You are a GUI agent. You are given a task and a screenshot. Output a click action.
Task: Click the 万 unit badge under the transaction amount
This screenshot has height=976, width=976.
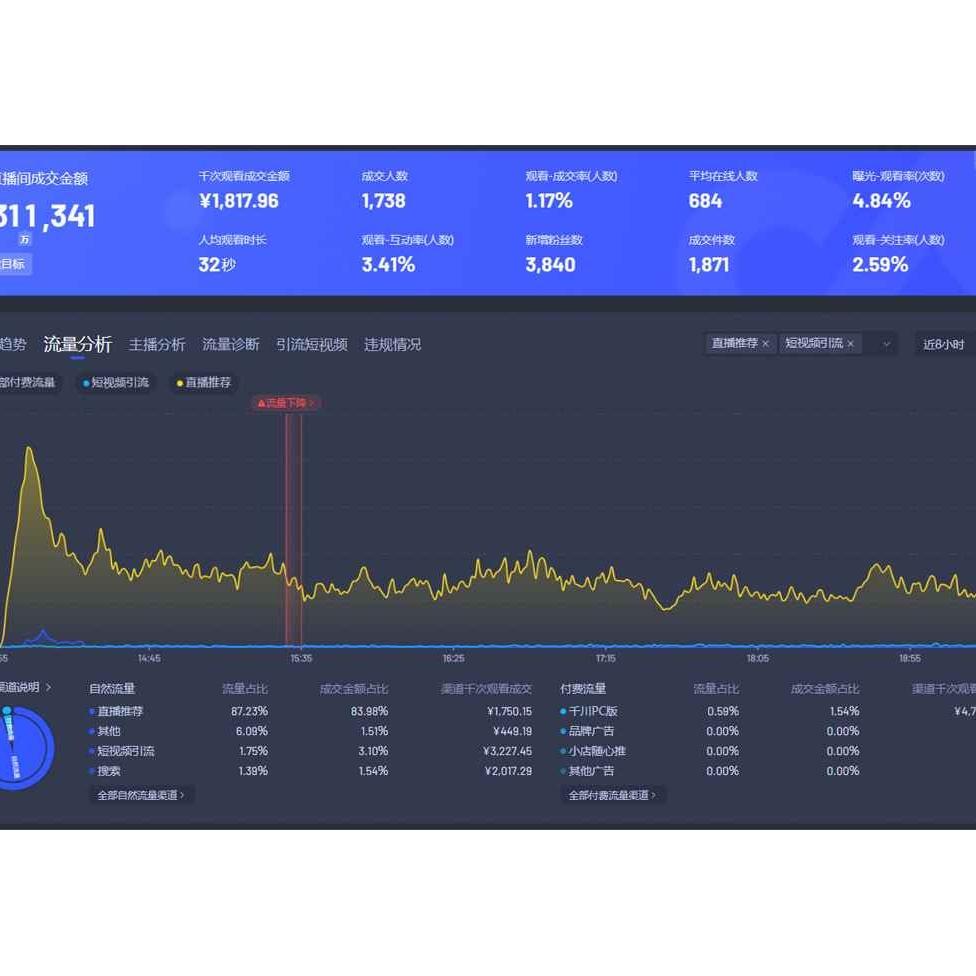tap(24, 239)
